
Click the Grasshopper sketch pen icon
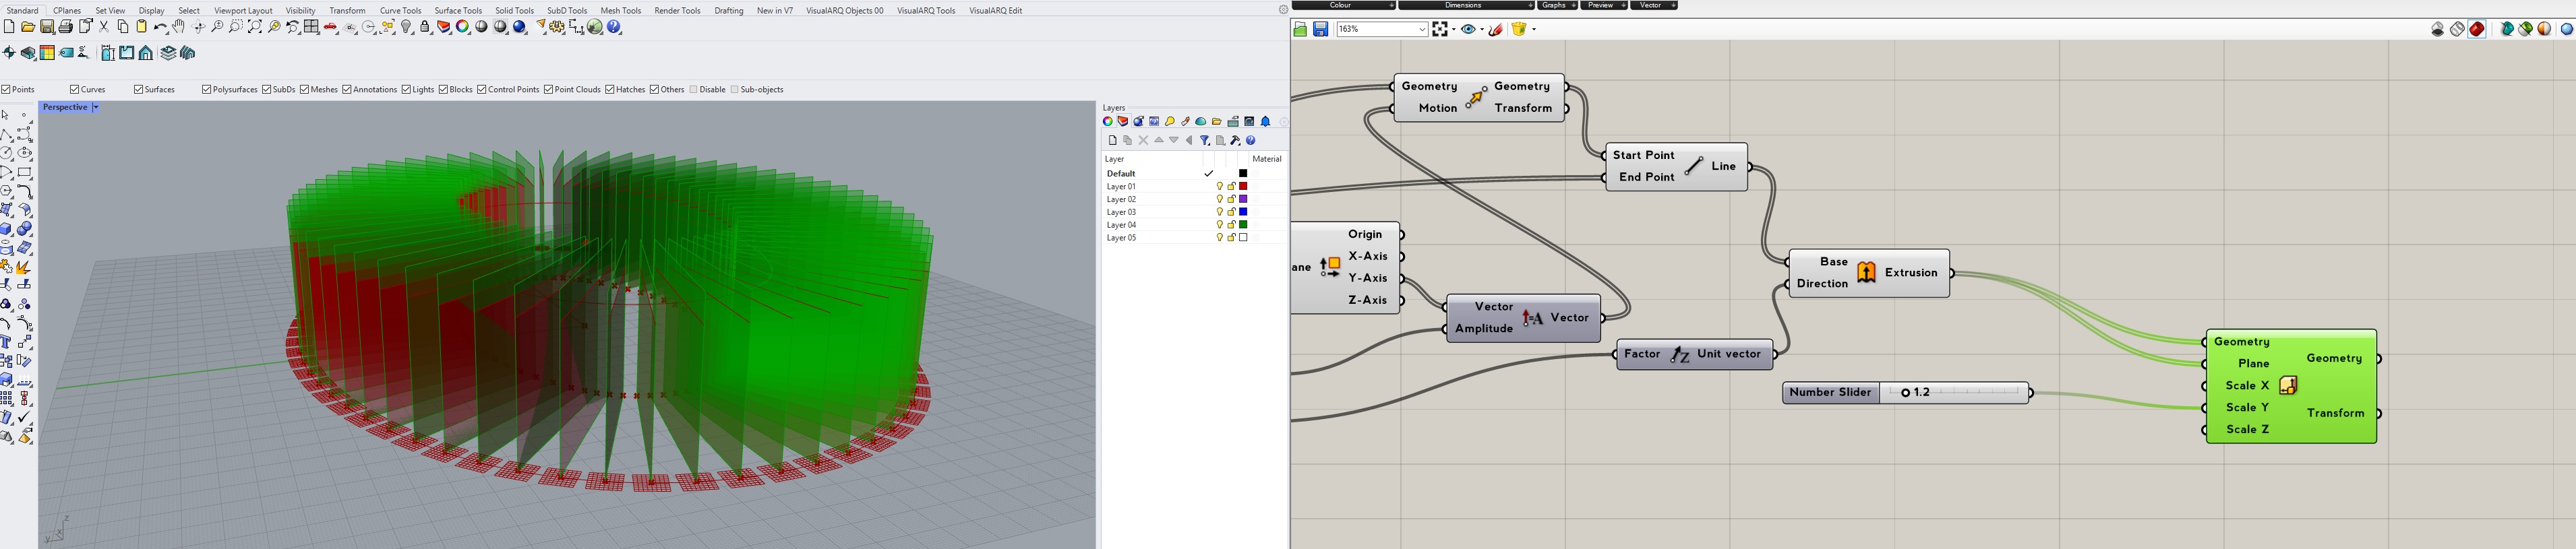(x=1496, y=30)
